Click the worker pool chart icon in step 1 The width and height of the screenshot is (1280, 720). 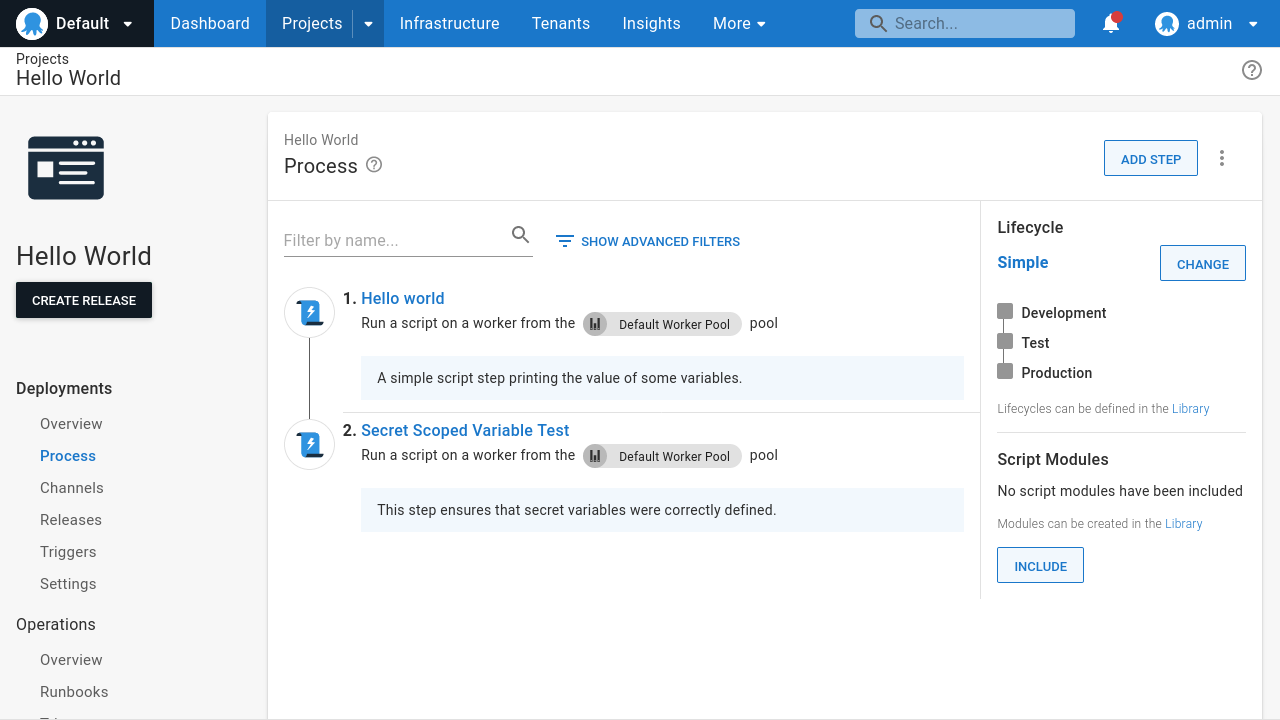(595, 324)
